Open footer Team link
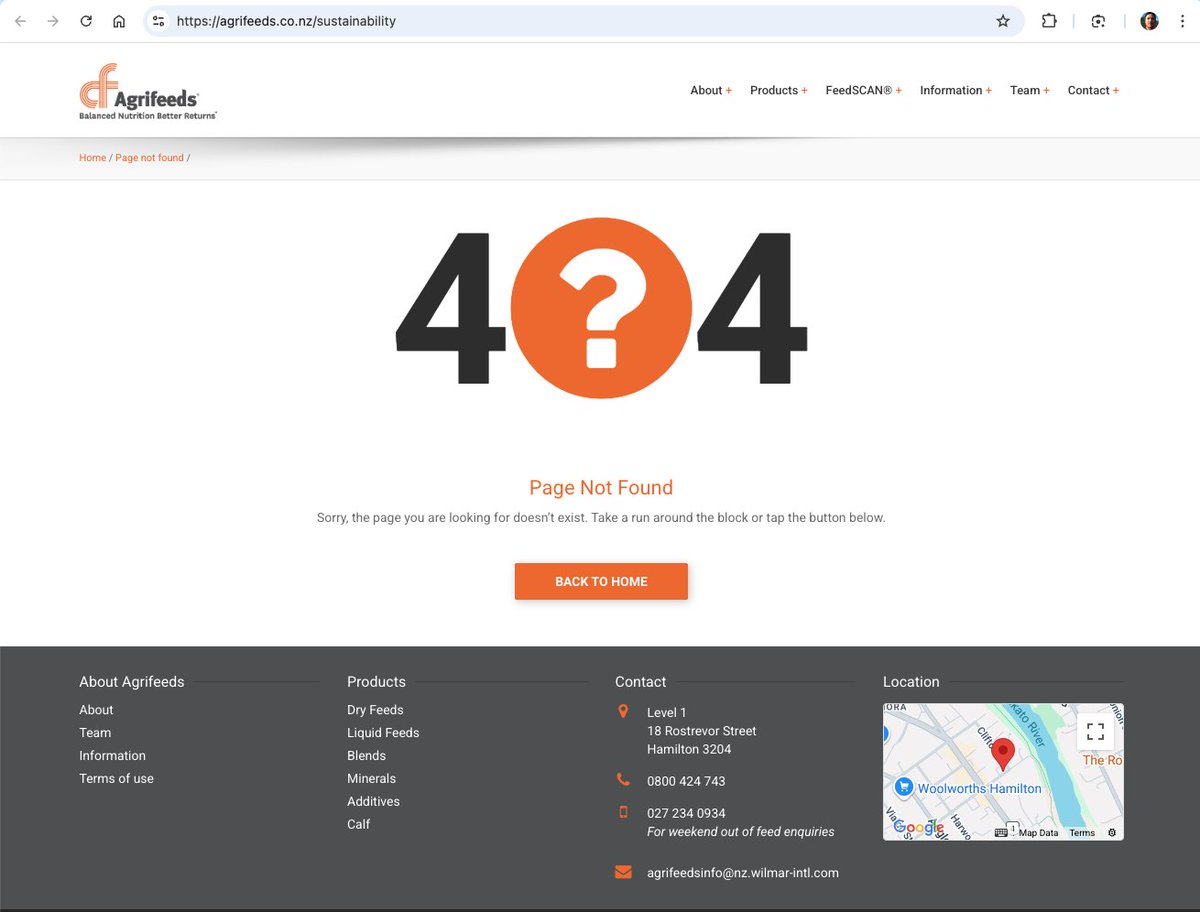This screenshot has height=912, width=1200. (95, 733)
